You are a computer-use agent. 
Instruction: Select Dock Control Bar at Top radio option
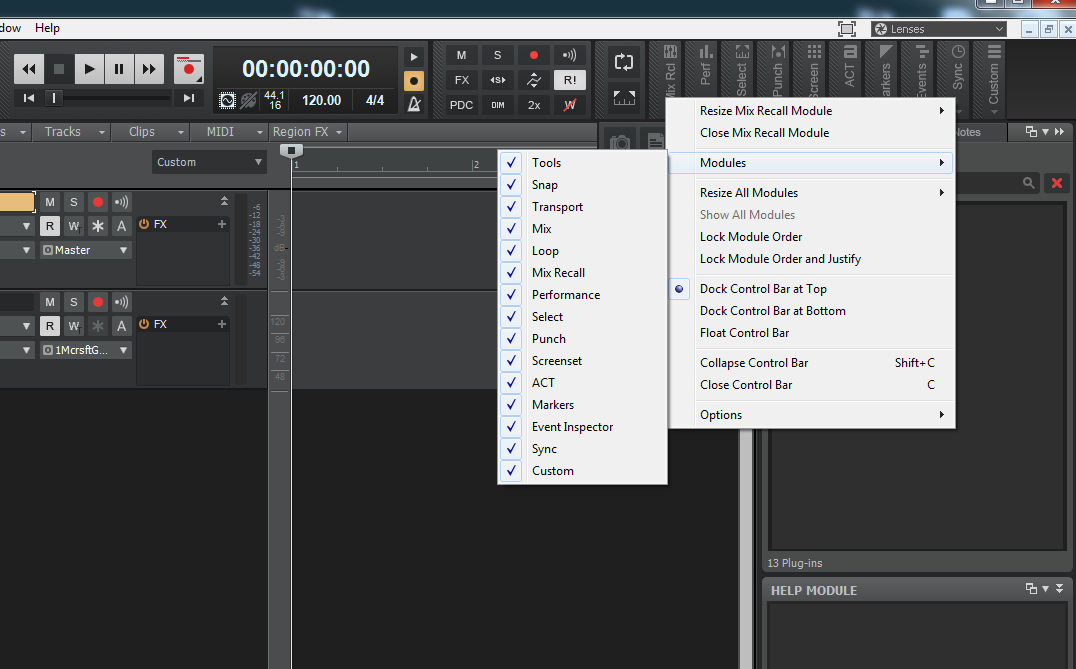763,289
